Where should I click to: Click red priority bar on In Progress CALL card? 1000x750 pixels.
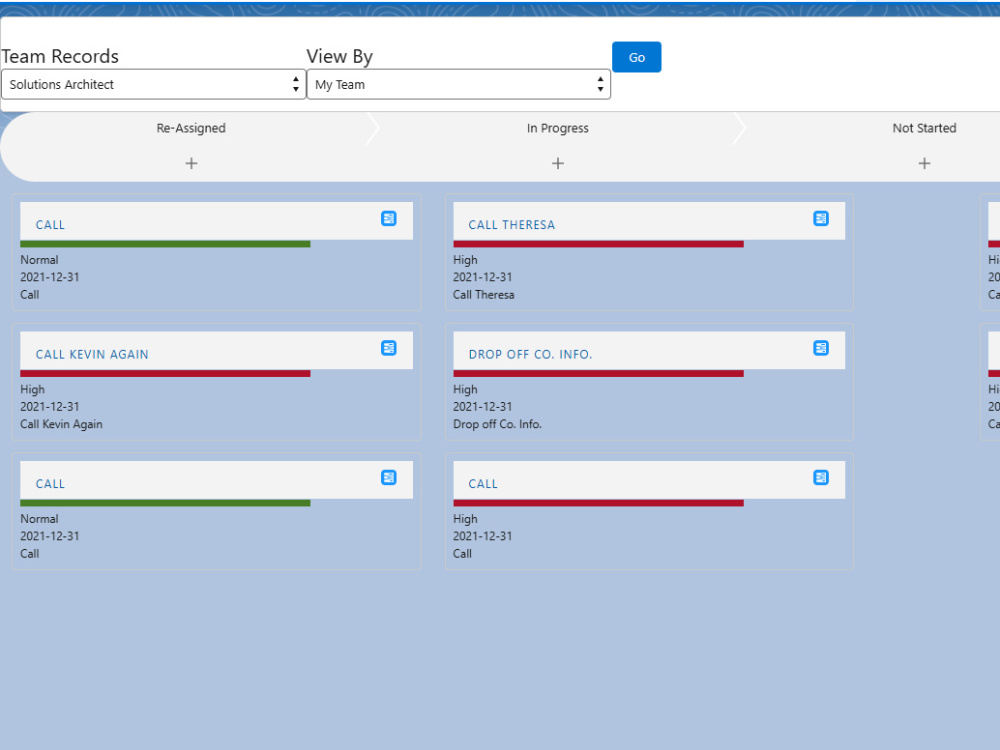tap(598, 503)
